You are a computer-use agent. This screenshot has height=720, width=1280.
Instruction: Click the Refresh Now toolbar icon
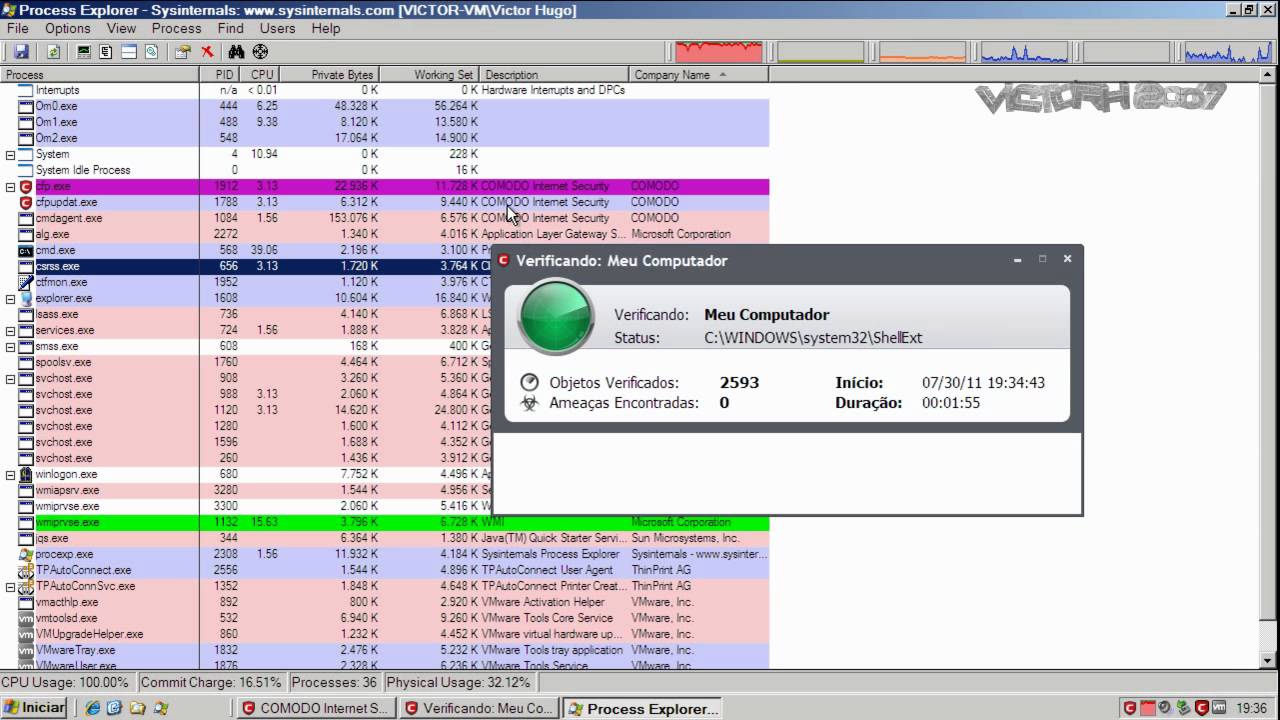tap(54, 51)
